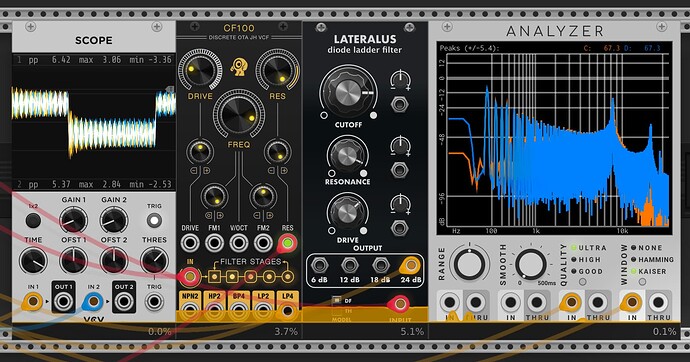This screenshot has height=362, width=690.
Task: Click the CF100 V/OCT input jack
Action: (239, 243)
